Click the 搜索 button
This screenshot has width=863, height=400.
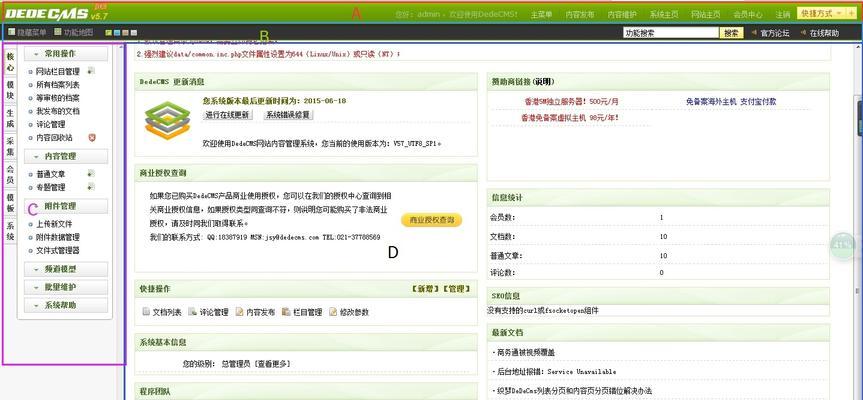point(731,33)
